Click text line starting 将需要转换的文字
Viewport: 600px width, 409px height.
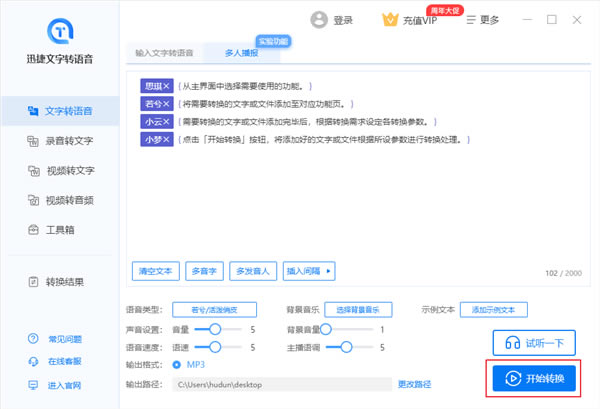(266, 104)
